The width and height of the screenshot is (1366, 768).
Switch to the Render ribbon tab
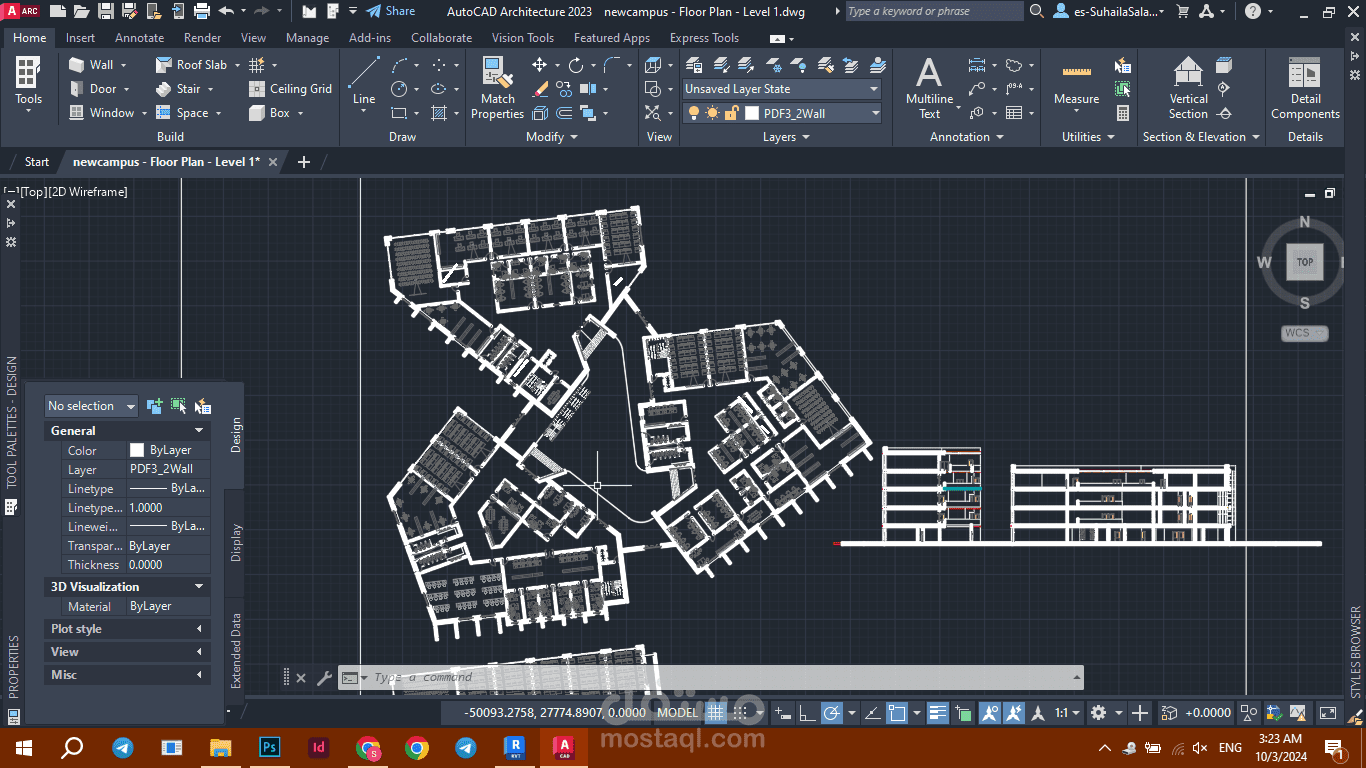point(203,38)
